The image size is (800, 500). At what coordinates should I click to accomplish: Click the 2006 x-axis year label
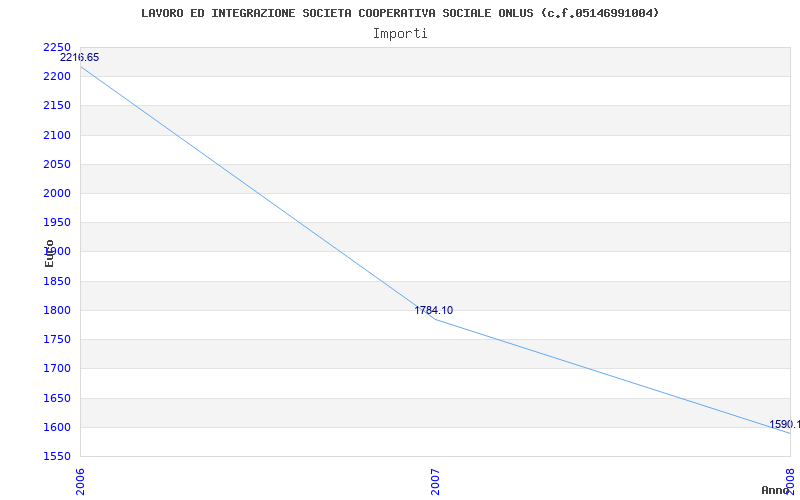80,482
